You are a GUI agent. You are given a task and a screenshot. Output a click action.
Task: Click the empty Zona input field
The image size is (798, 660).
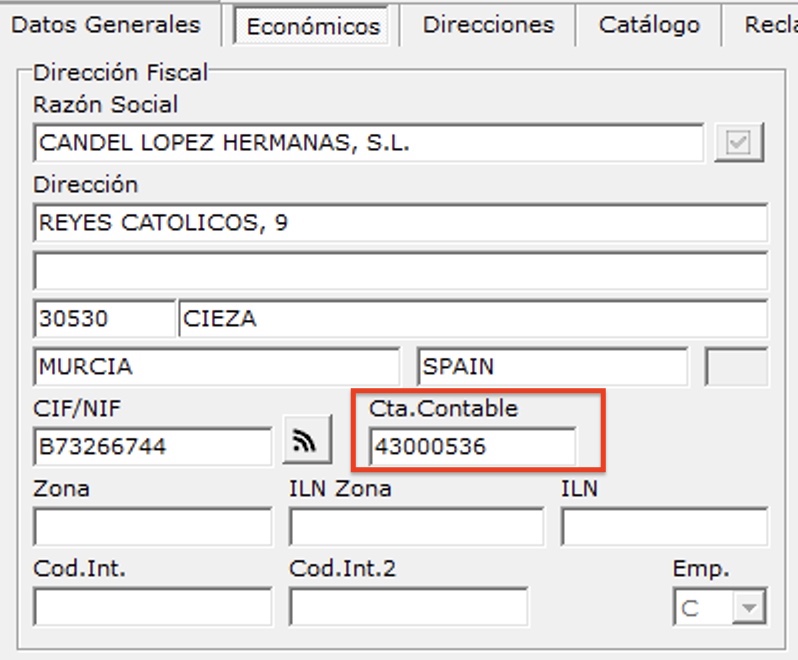click(152, 527)
